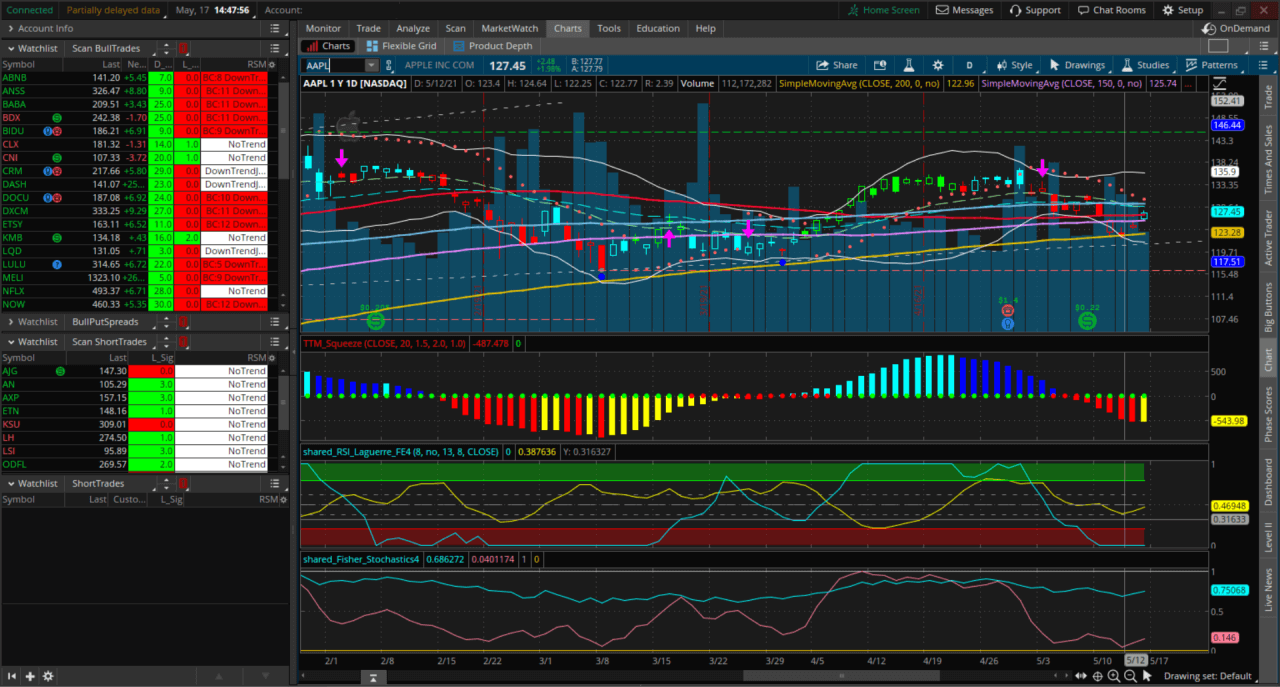1280x687 pixels.
Task: Switch to the Trade tab
Action: tap(368, 28)
